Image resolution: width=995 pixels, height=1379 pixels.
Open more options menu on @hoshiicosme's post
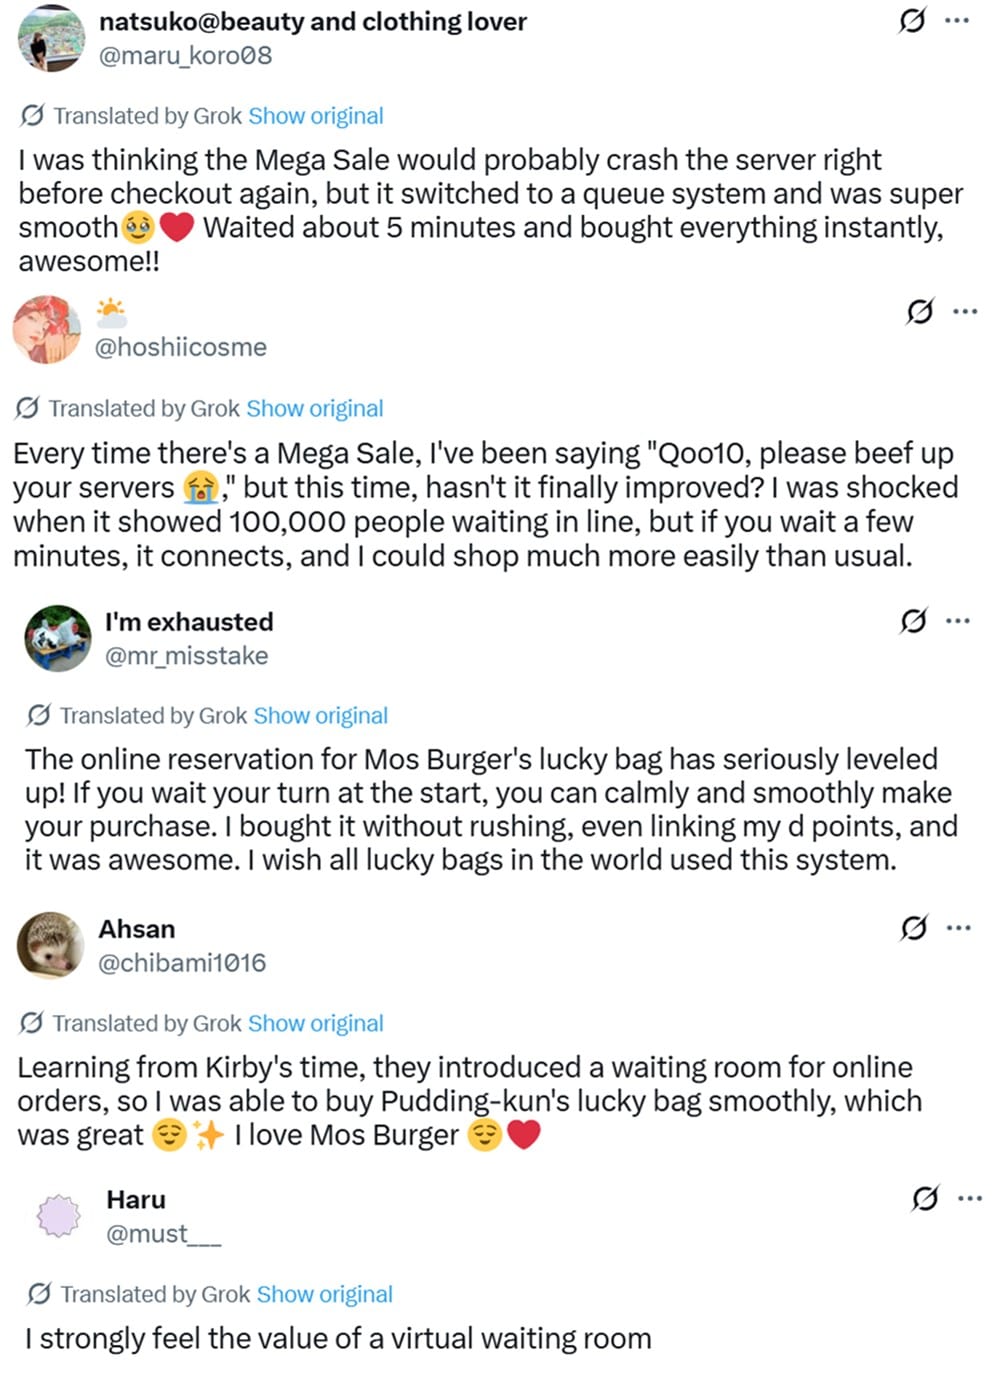tap(965, 312)
